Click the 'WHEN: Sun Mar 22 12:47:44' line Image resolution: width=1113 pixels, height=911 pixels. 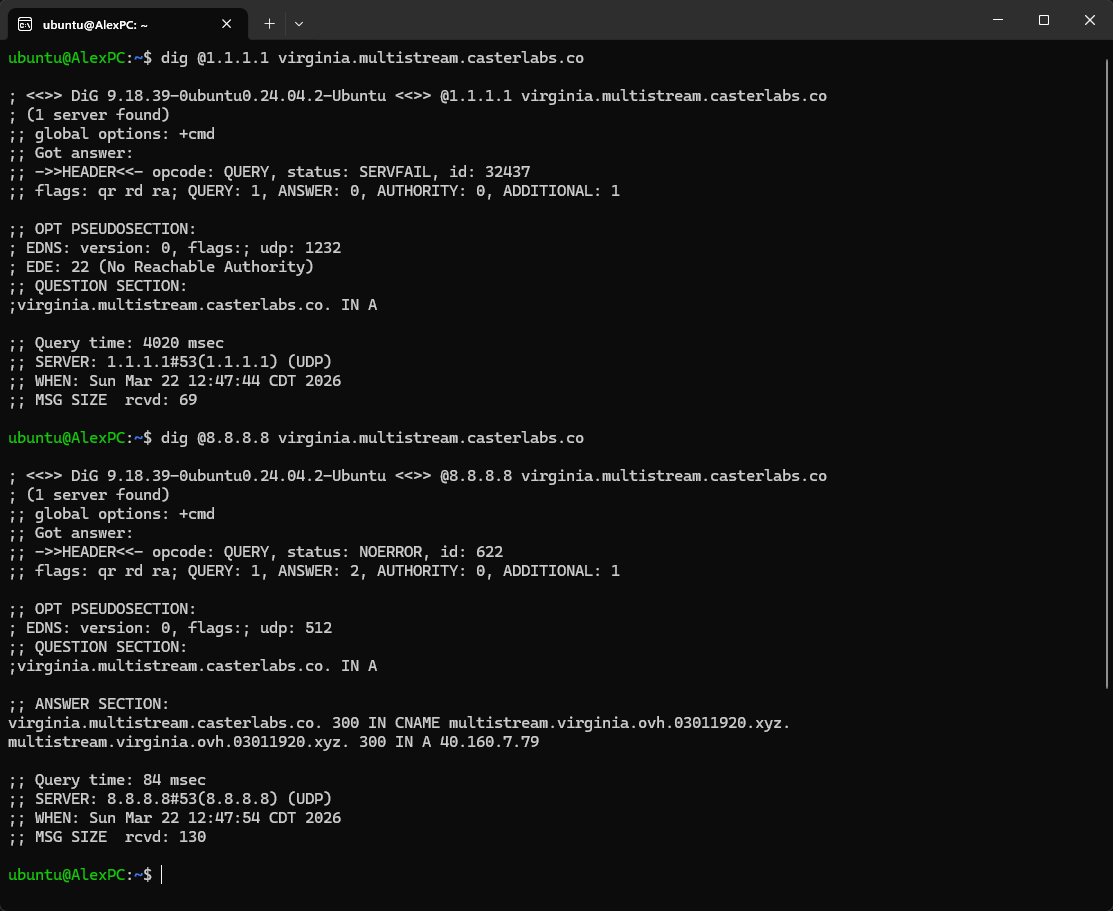[x=174, y=381]
